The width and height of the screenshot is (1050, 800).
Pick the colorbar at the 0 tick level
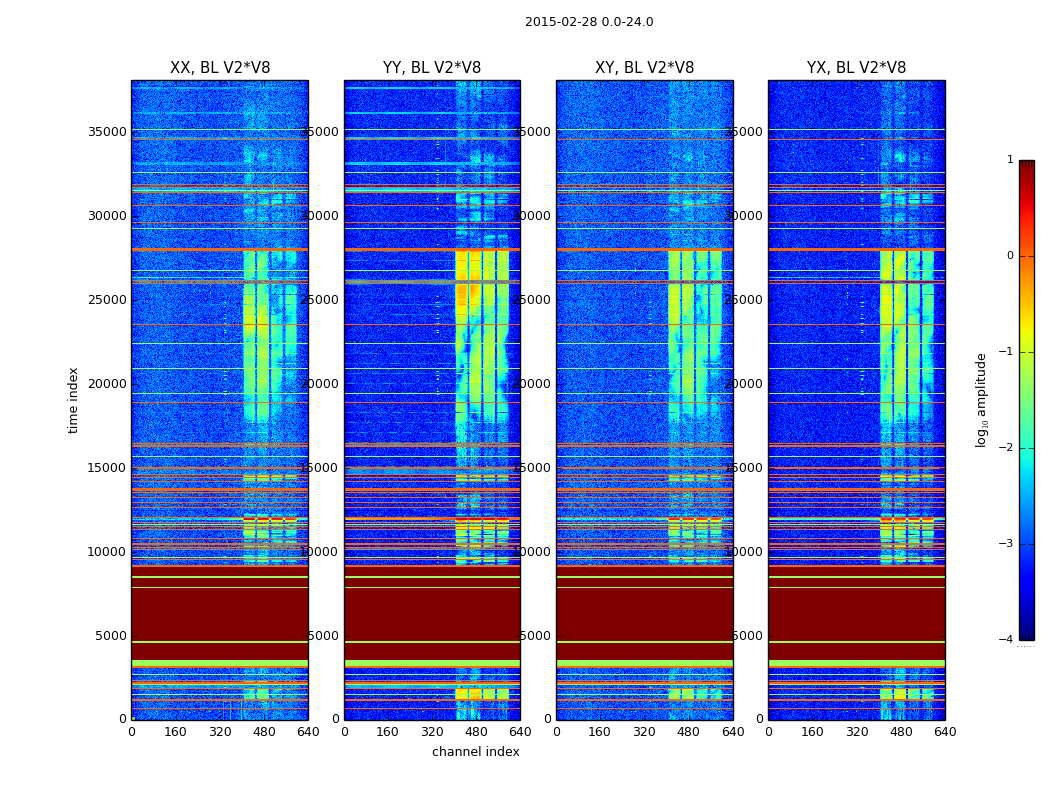pos(1026,256)
